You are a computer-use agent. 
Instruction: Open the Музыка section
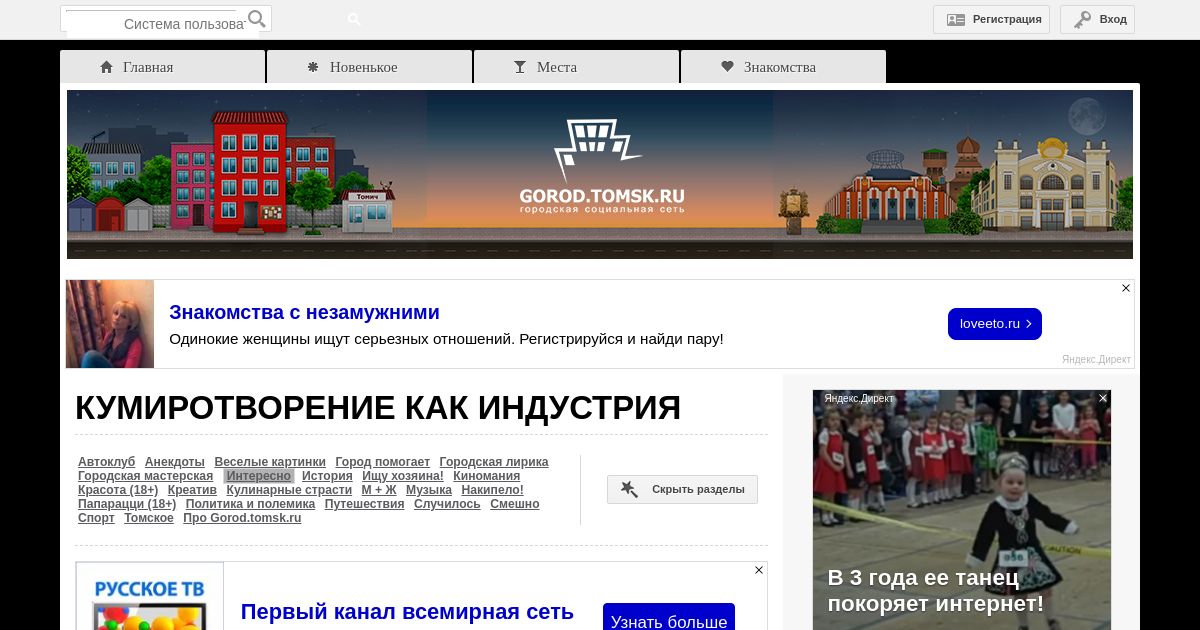point(429,490)
